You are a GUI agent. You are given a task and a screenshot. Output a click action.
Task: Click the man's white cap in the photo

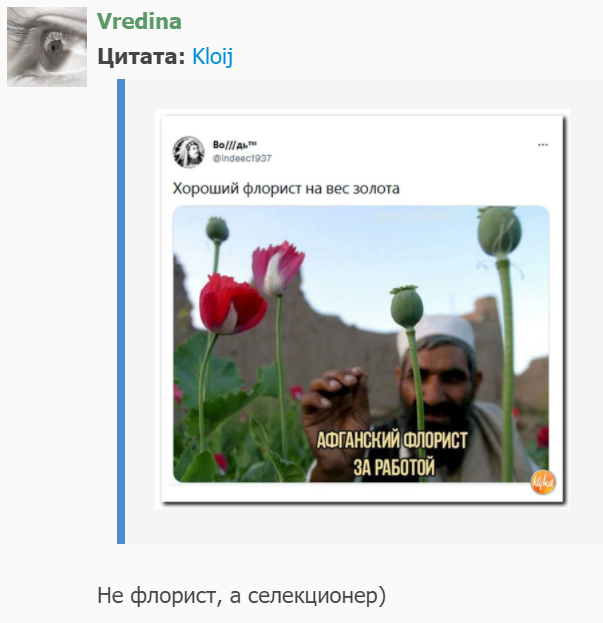coord(437,333)
